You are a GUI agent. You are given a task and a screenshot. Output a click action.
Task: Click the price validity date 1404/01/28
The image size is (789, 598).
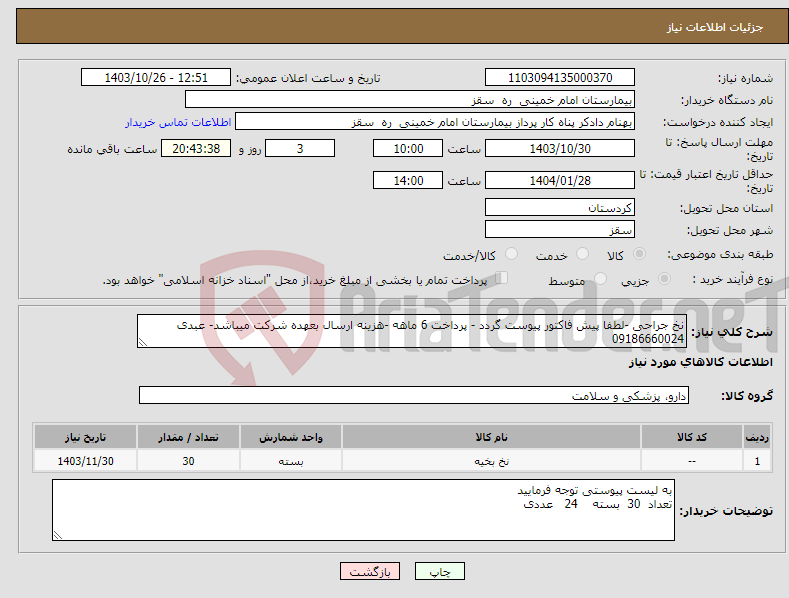coord(560,180)
